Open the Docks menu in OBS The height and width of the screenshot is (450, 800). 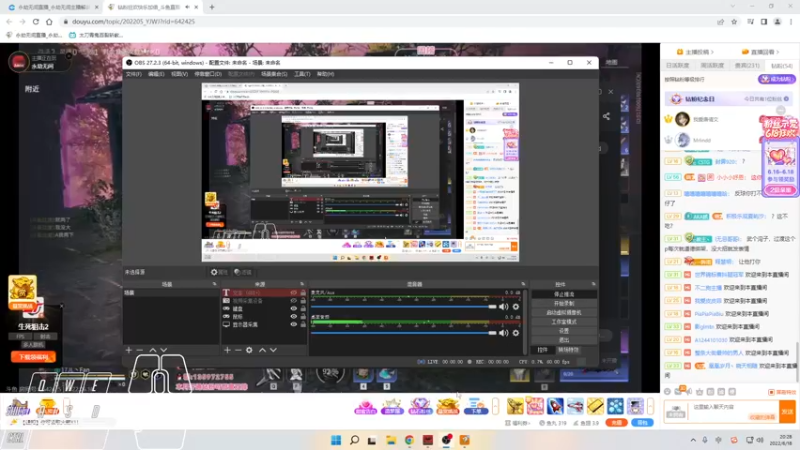[x=208, y=74]
